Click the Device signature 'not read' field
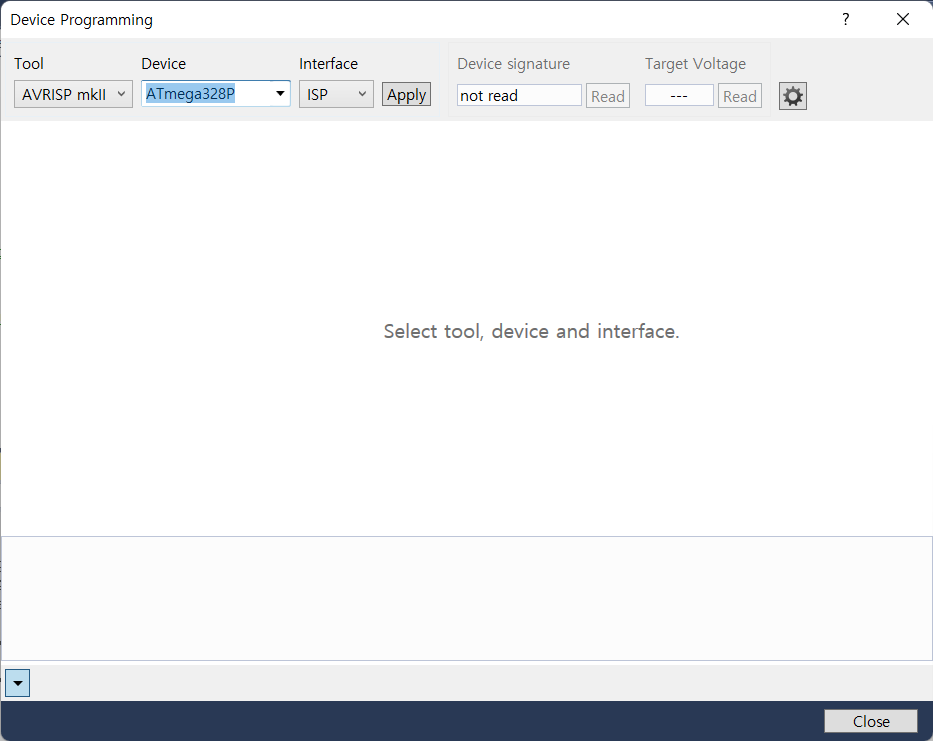 point(519,95)
